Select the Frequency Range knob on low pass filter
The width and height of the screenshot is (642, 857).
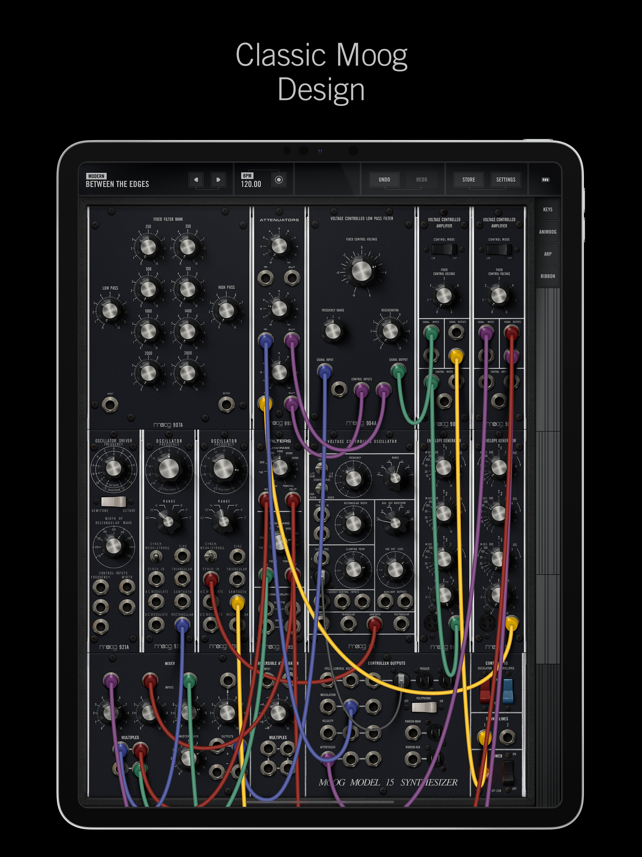[332, 331]
